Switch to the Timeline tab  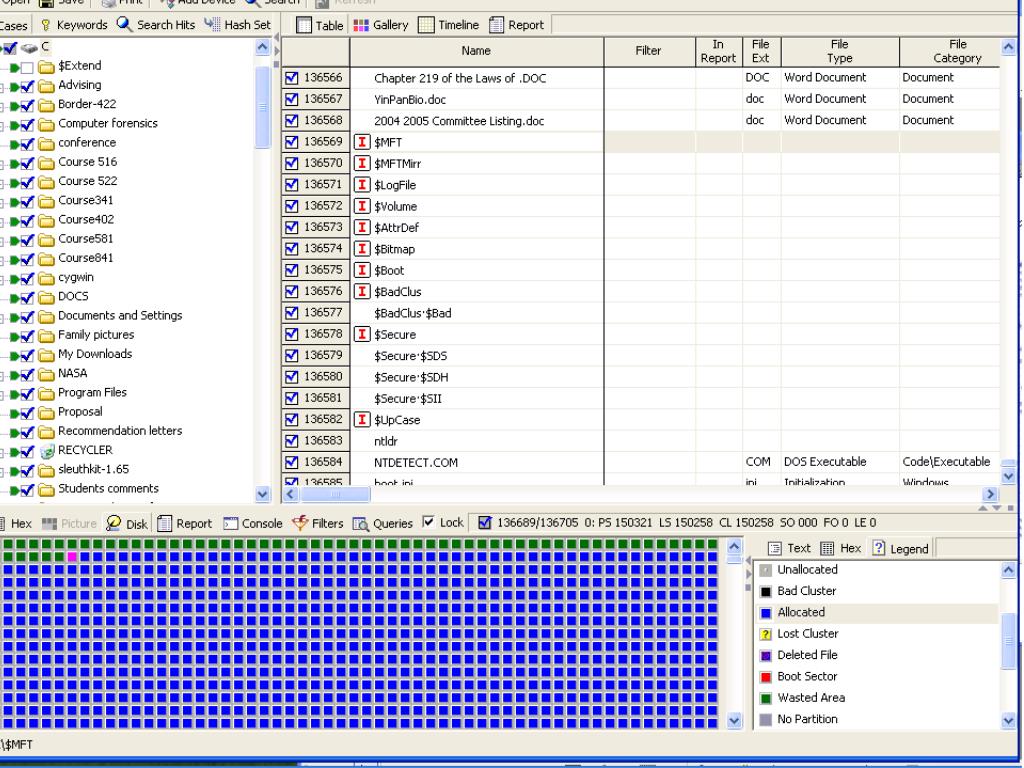pyautogui.click(x=449, y=25)
